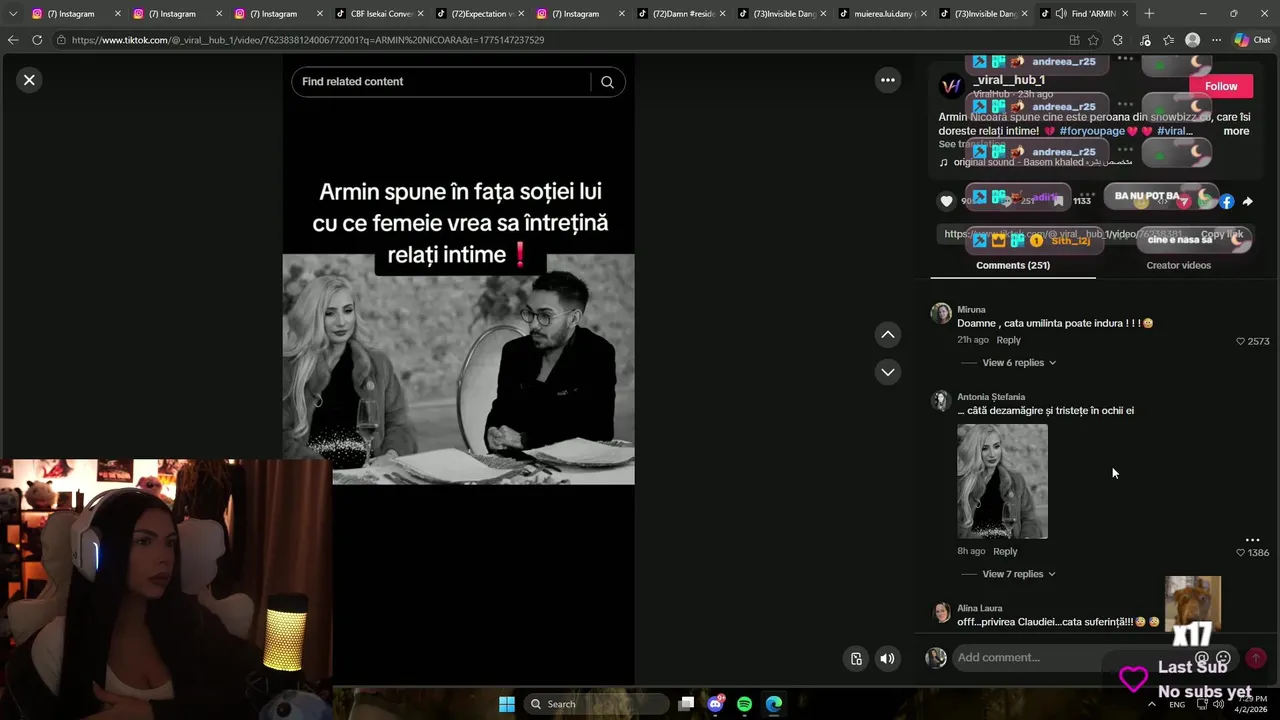Click the ENG language indicator

click(1177, 705)
